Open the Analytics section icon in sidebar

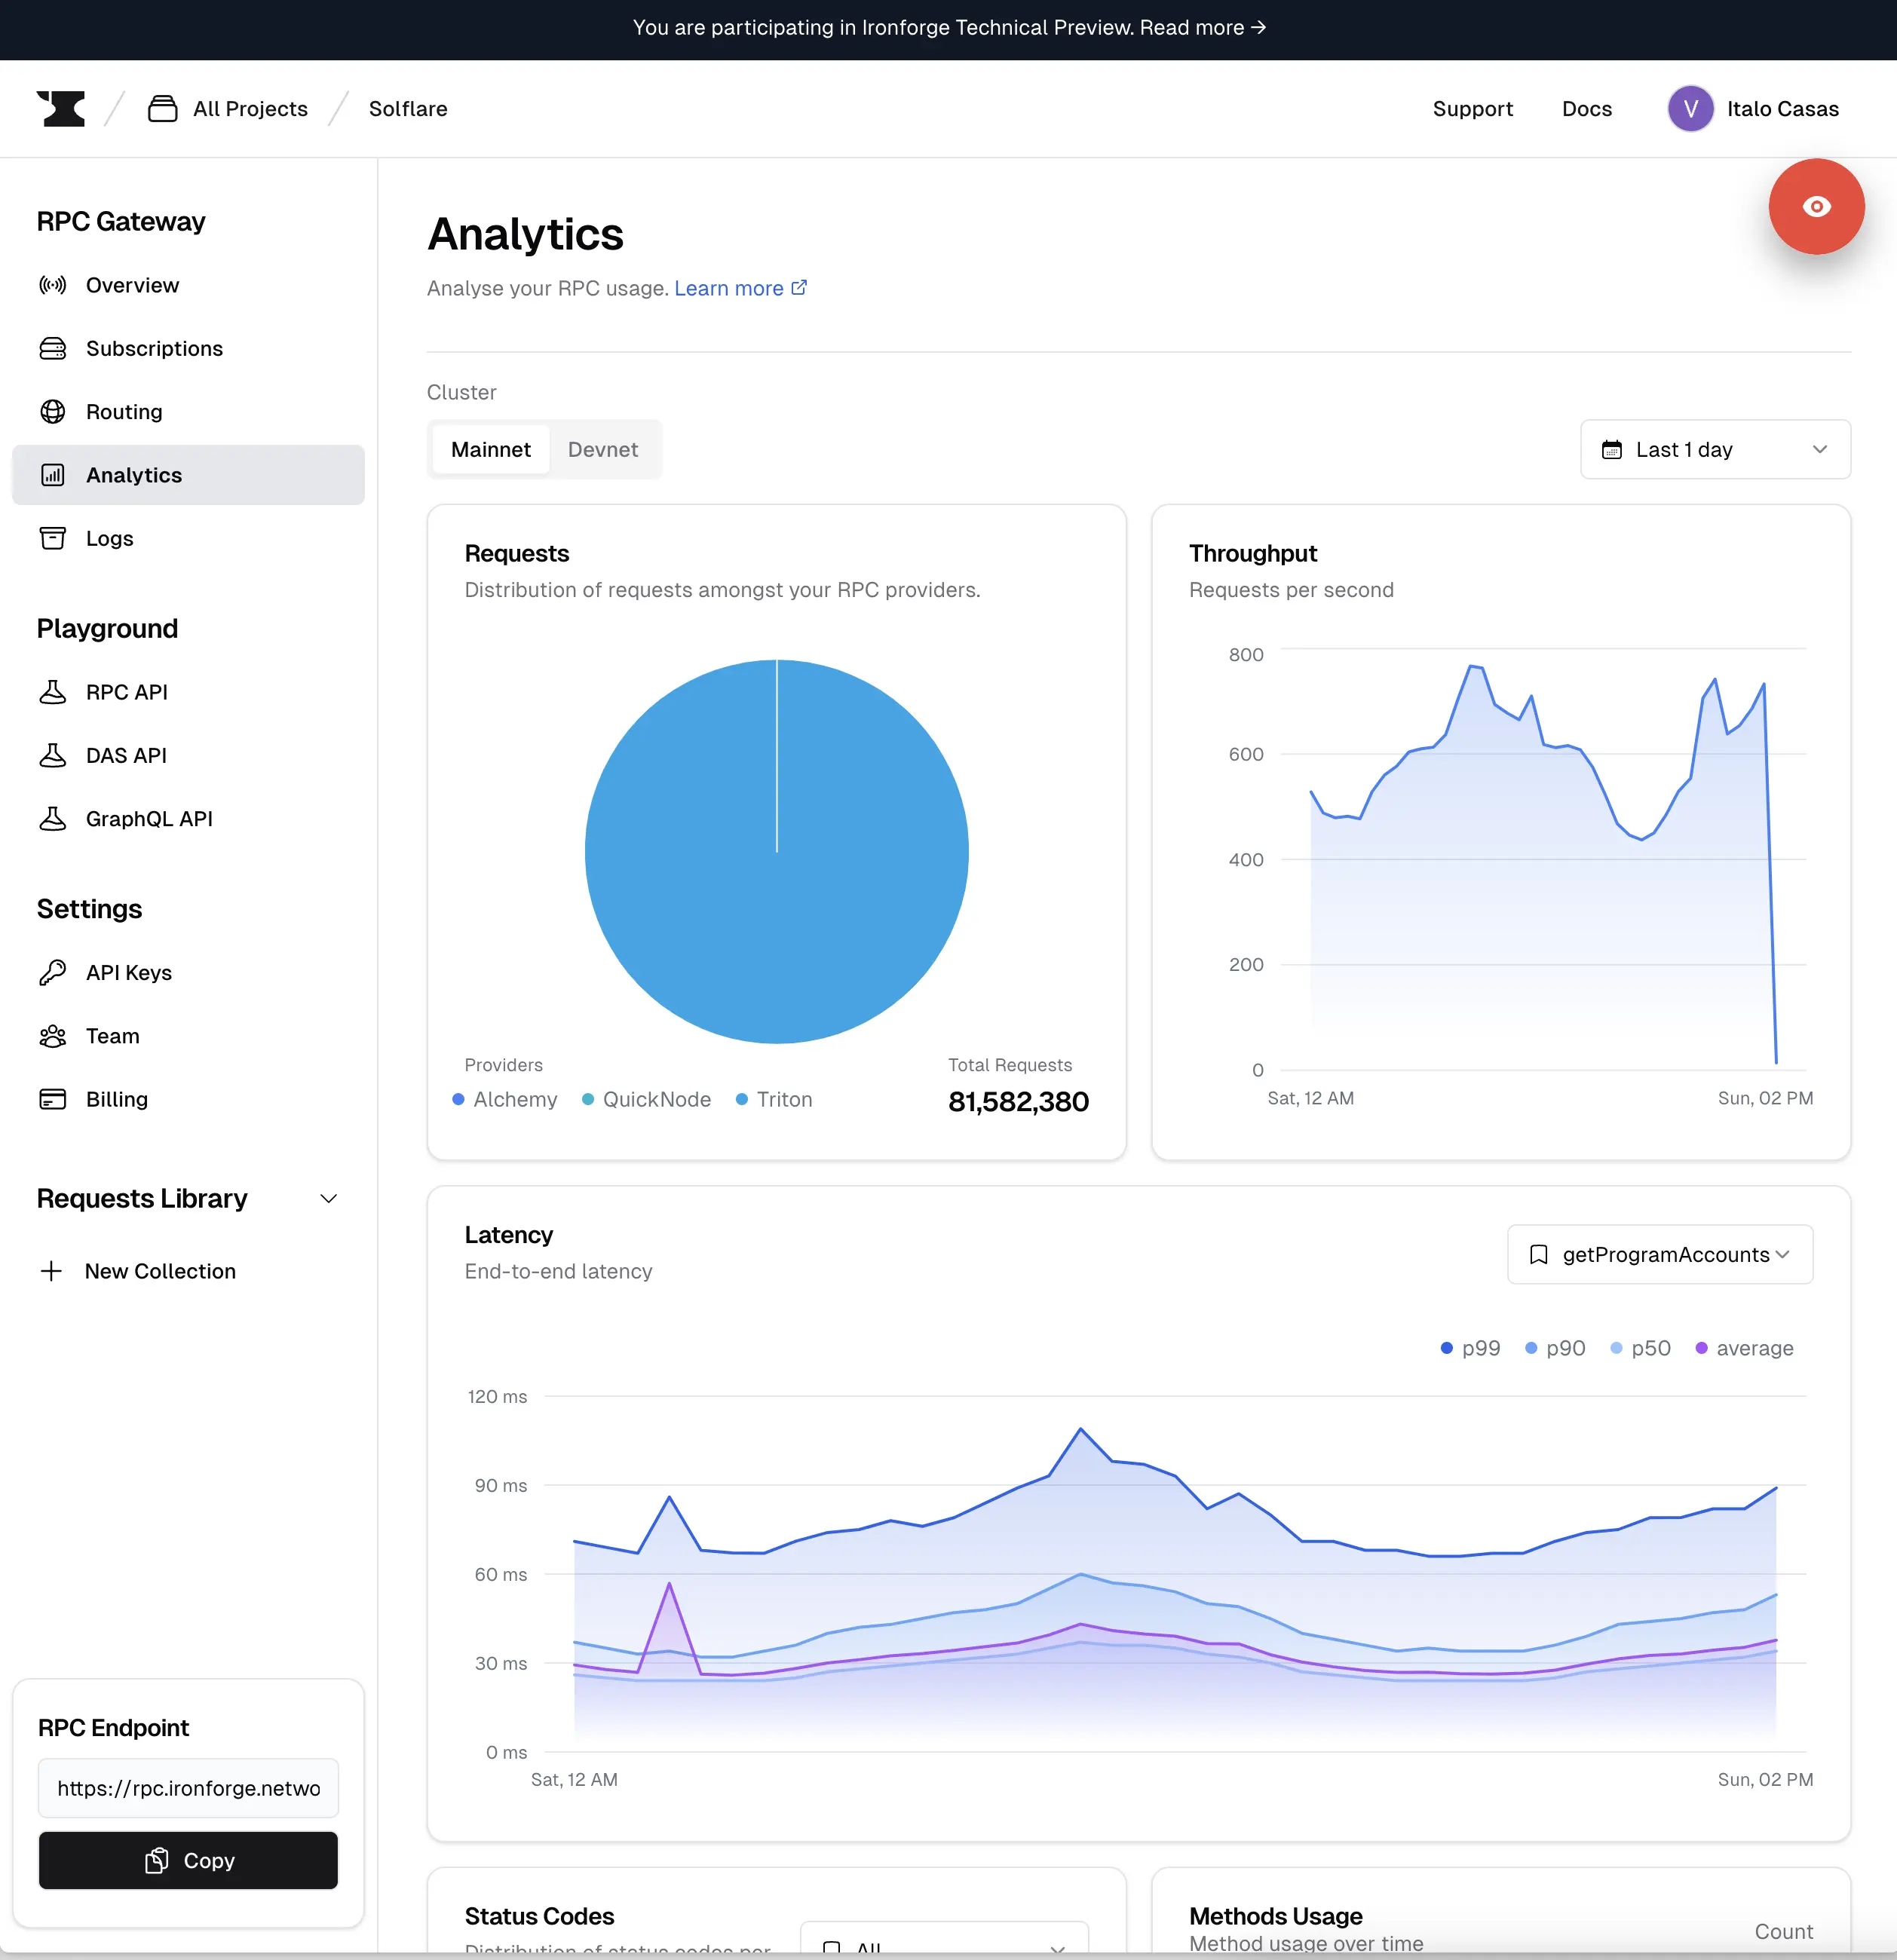pos(53,475)
